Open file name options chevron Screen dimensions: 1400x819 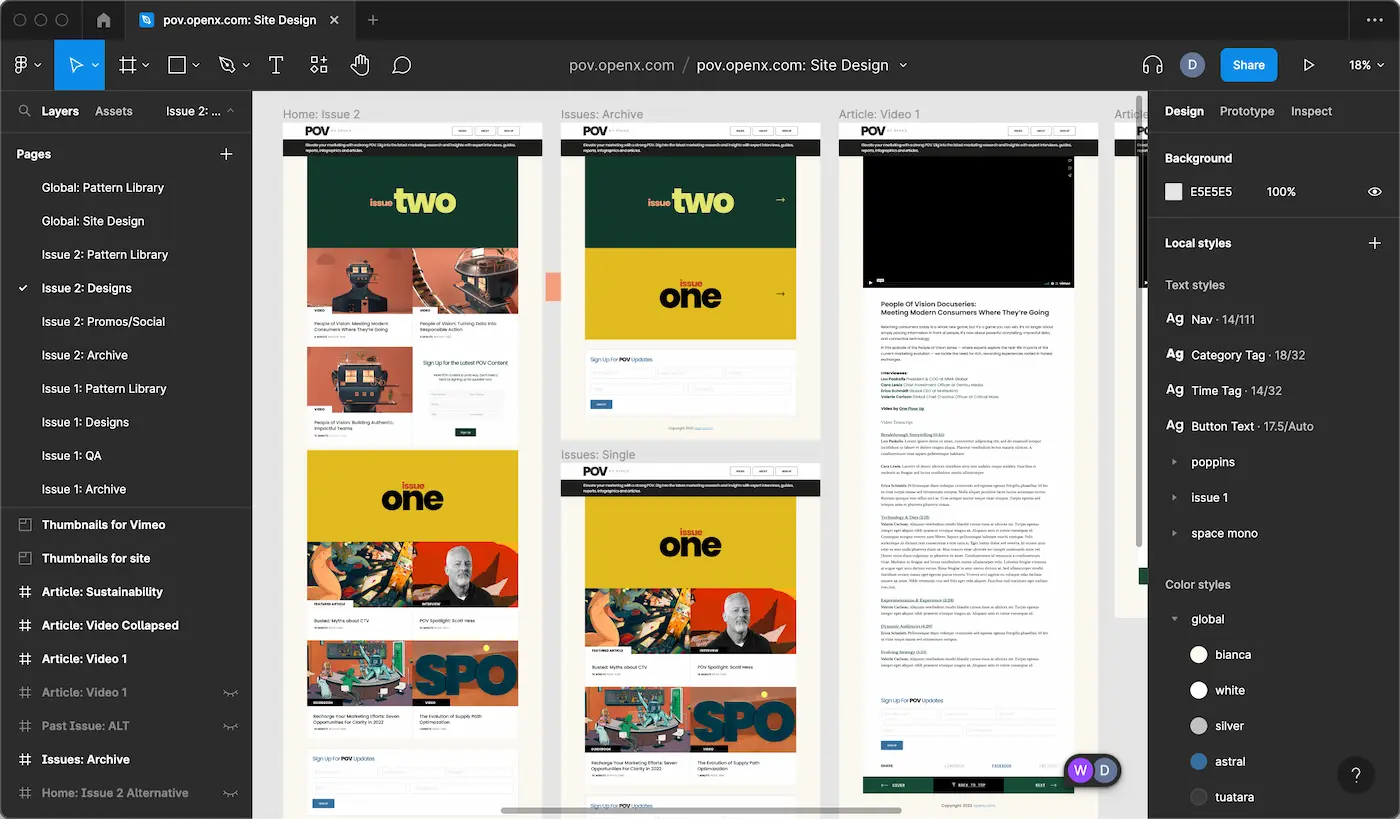pos(904,65)
